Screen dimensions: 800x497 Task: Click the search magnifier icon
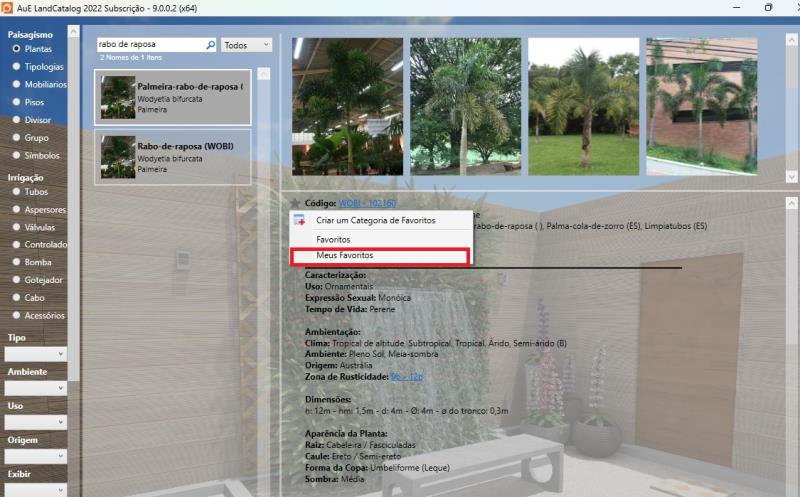tap(210, 45)
